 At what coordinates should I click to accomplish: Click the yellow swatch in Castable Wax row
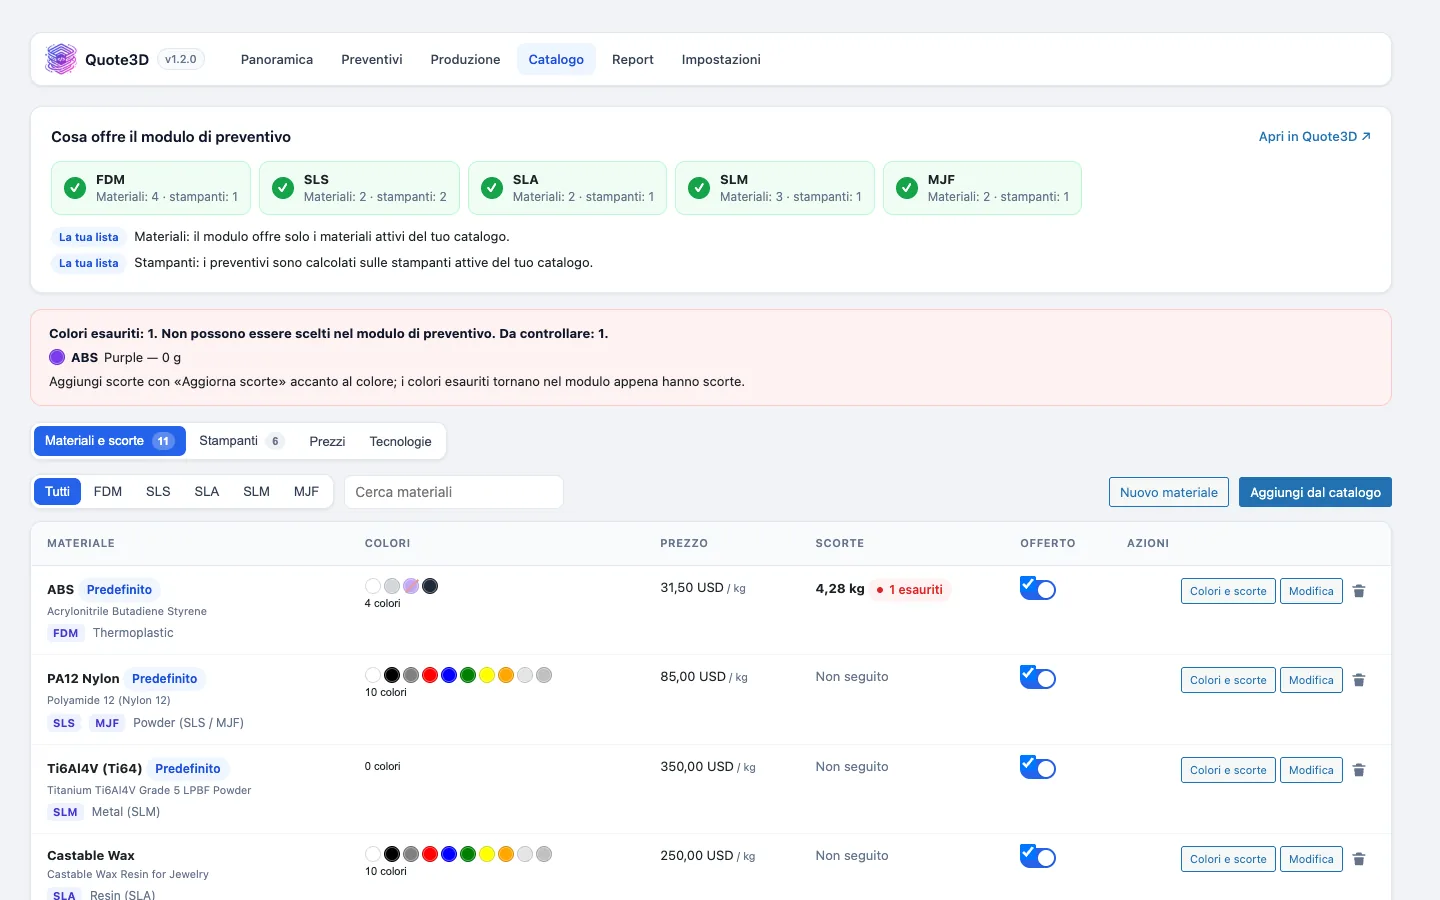click(x=487, y=854)
